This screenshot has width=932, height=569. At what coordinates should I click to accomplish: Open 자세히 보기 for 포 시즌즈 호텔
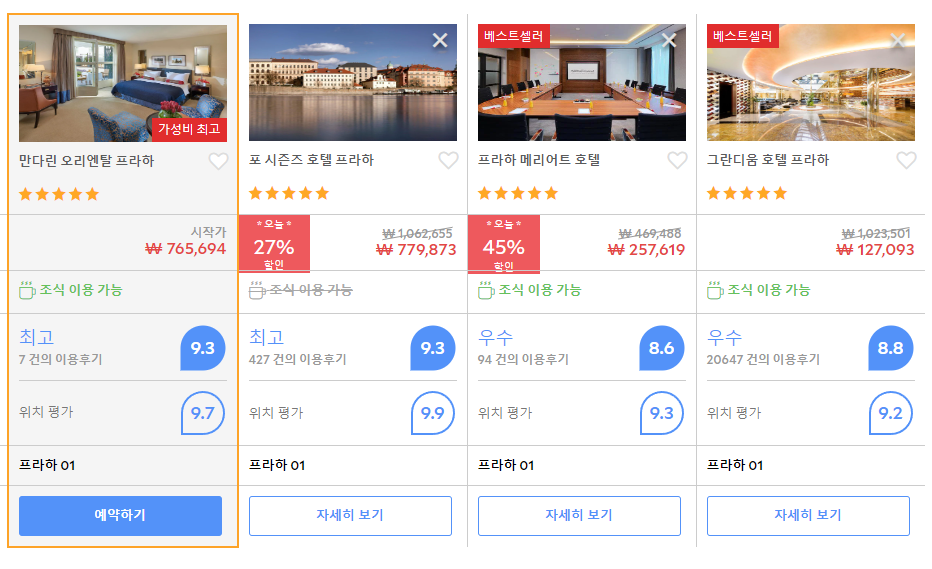point(350,515)
